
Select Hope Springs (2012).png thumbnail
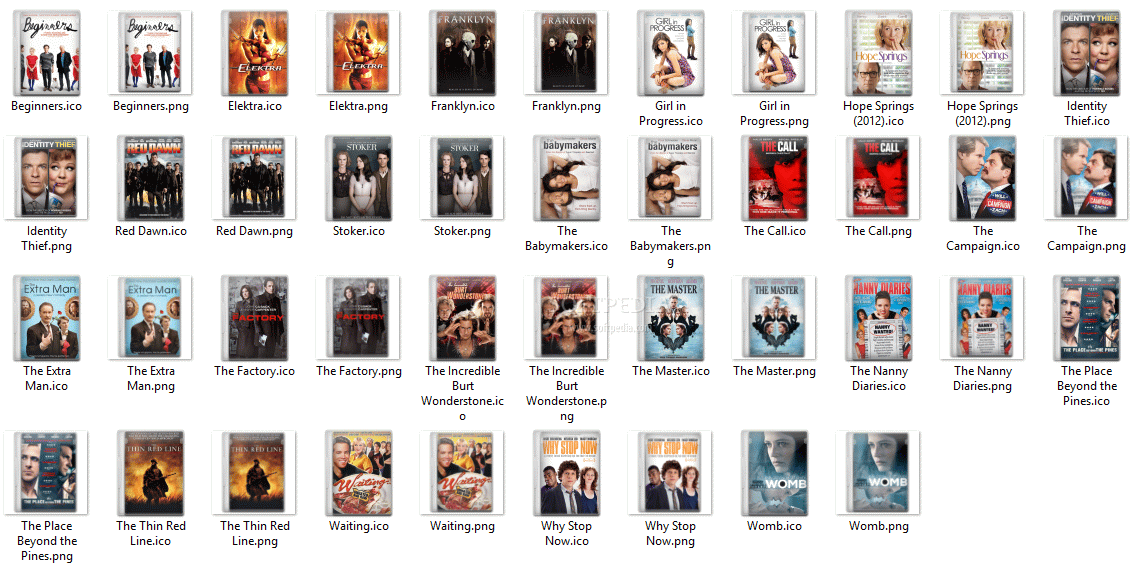point(982,53)
